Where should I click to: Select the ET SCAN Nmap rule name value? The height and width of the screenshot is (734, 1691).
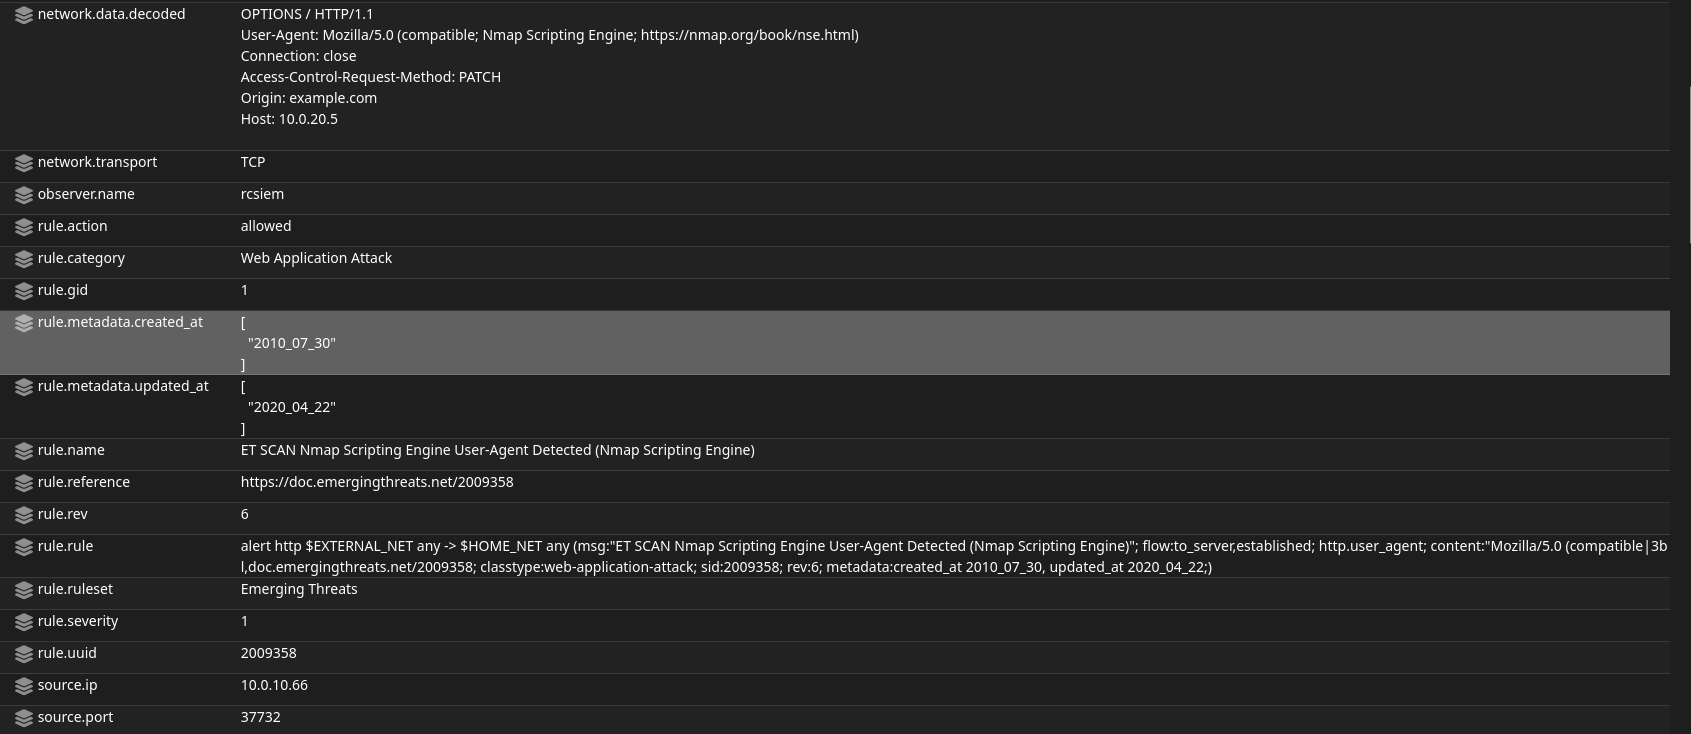[497, 450]
